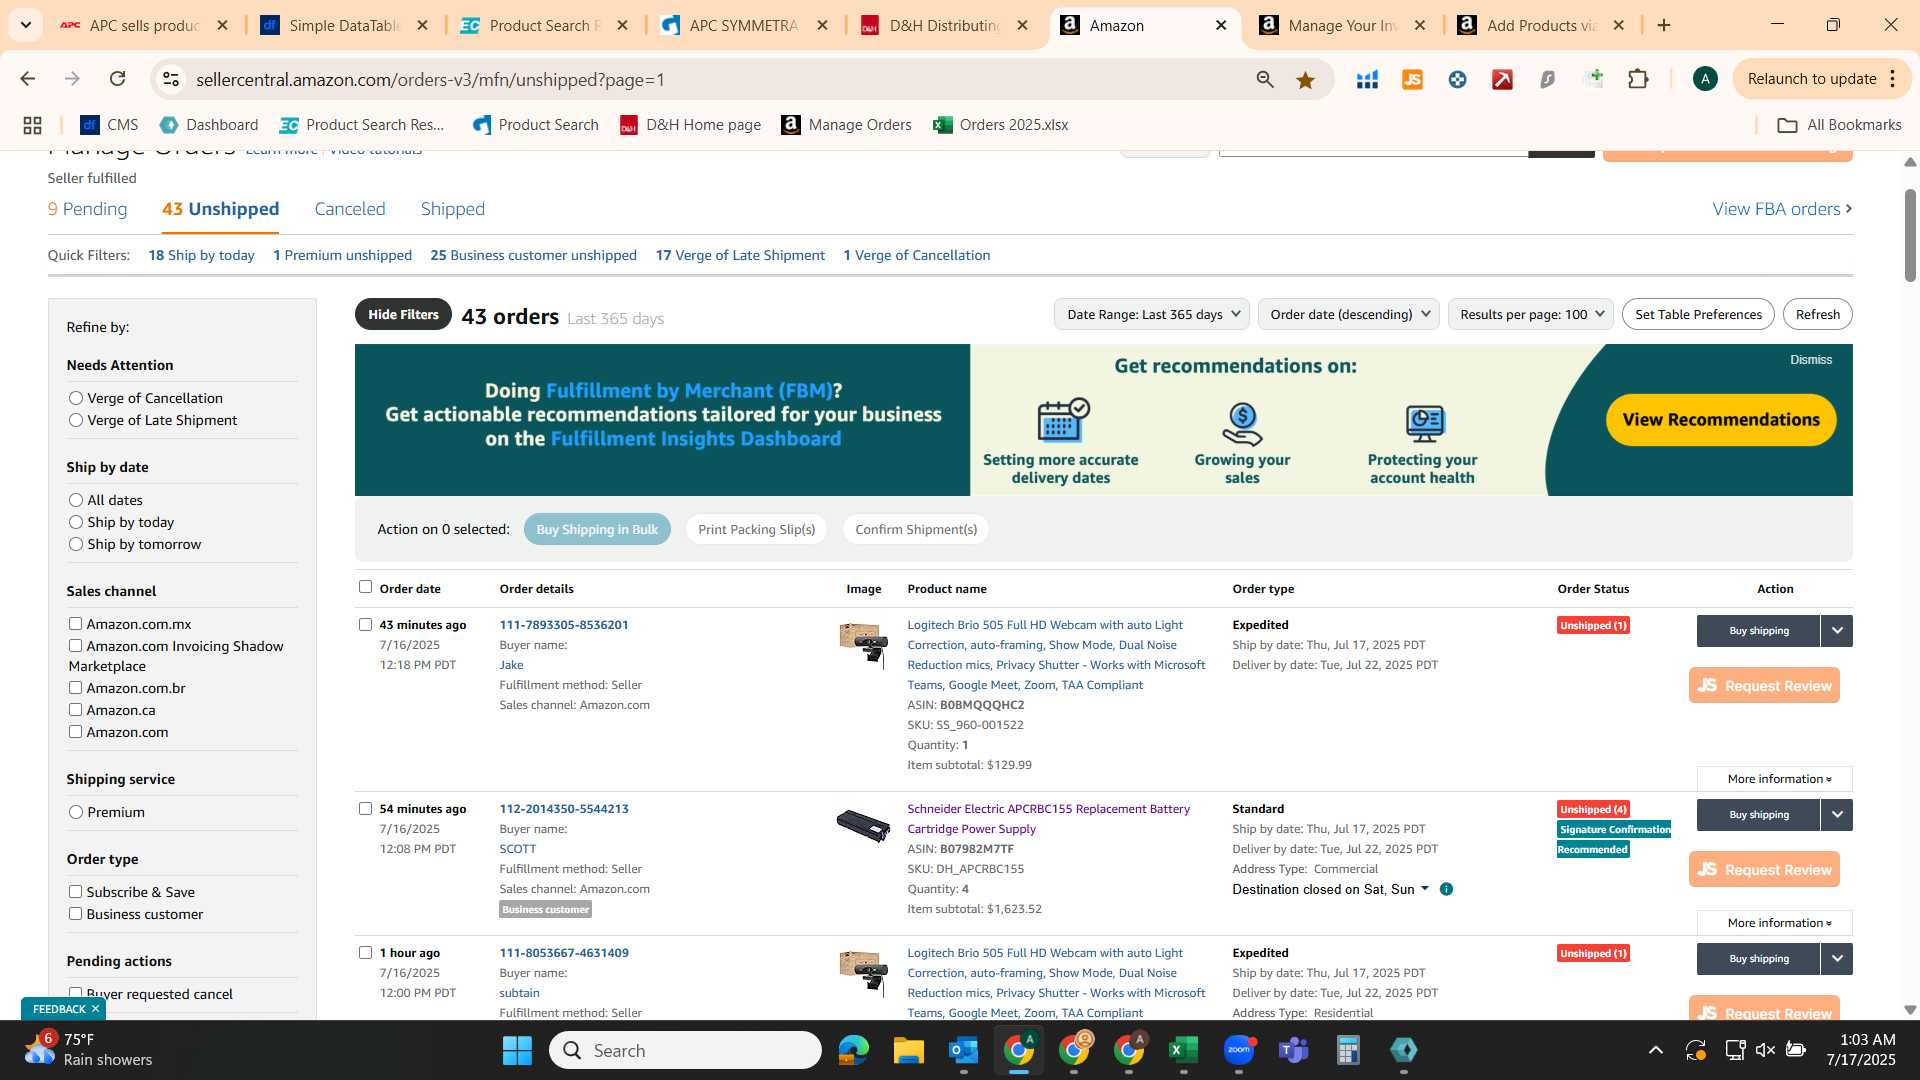Open Order date (descending) sort dropdown

[1348, 314]
